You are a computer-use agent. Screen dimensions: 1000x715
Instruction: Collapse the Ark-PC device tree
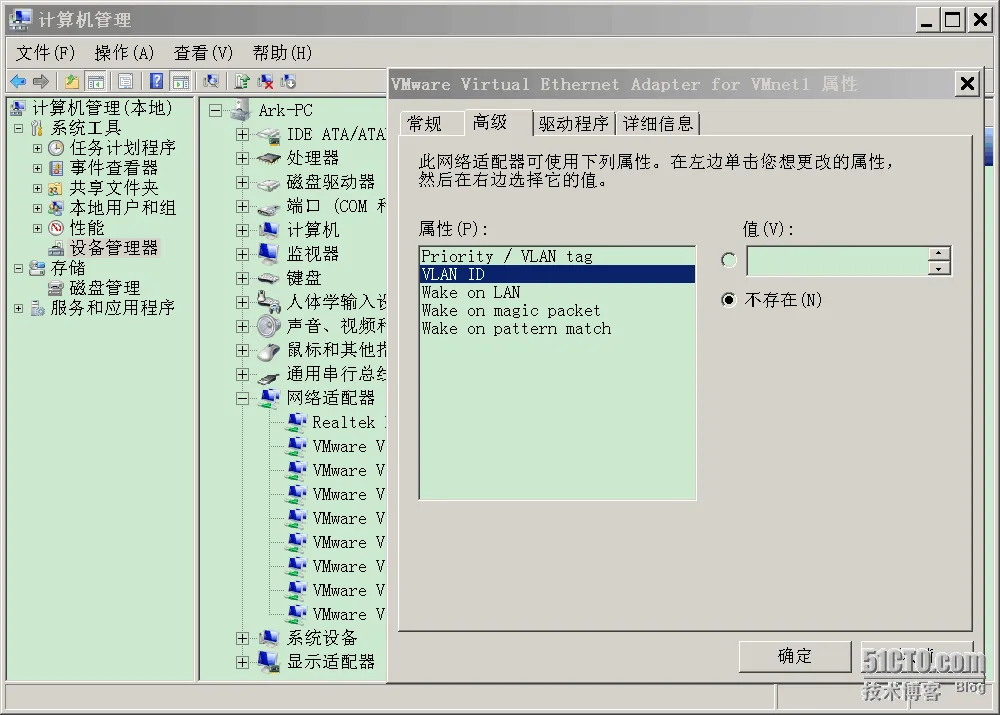click(x=216, y=110)
